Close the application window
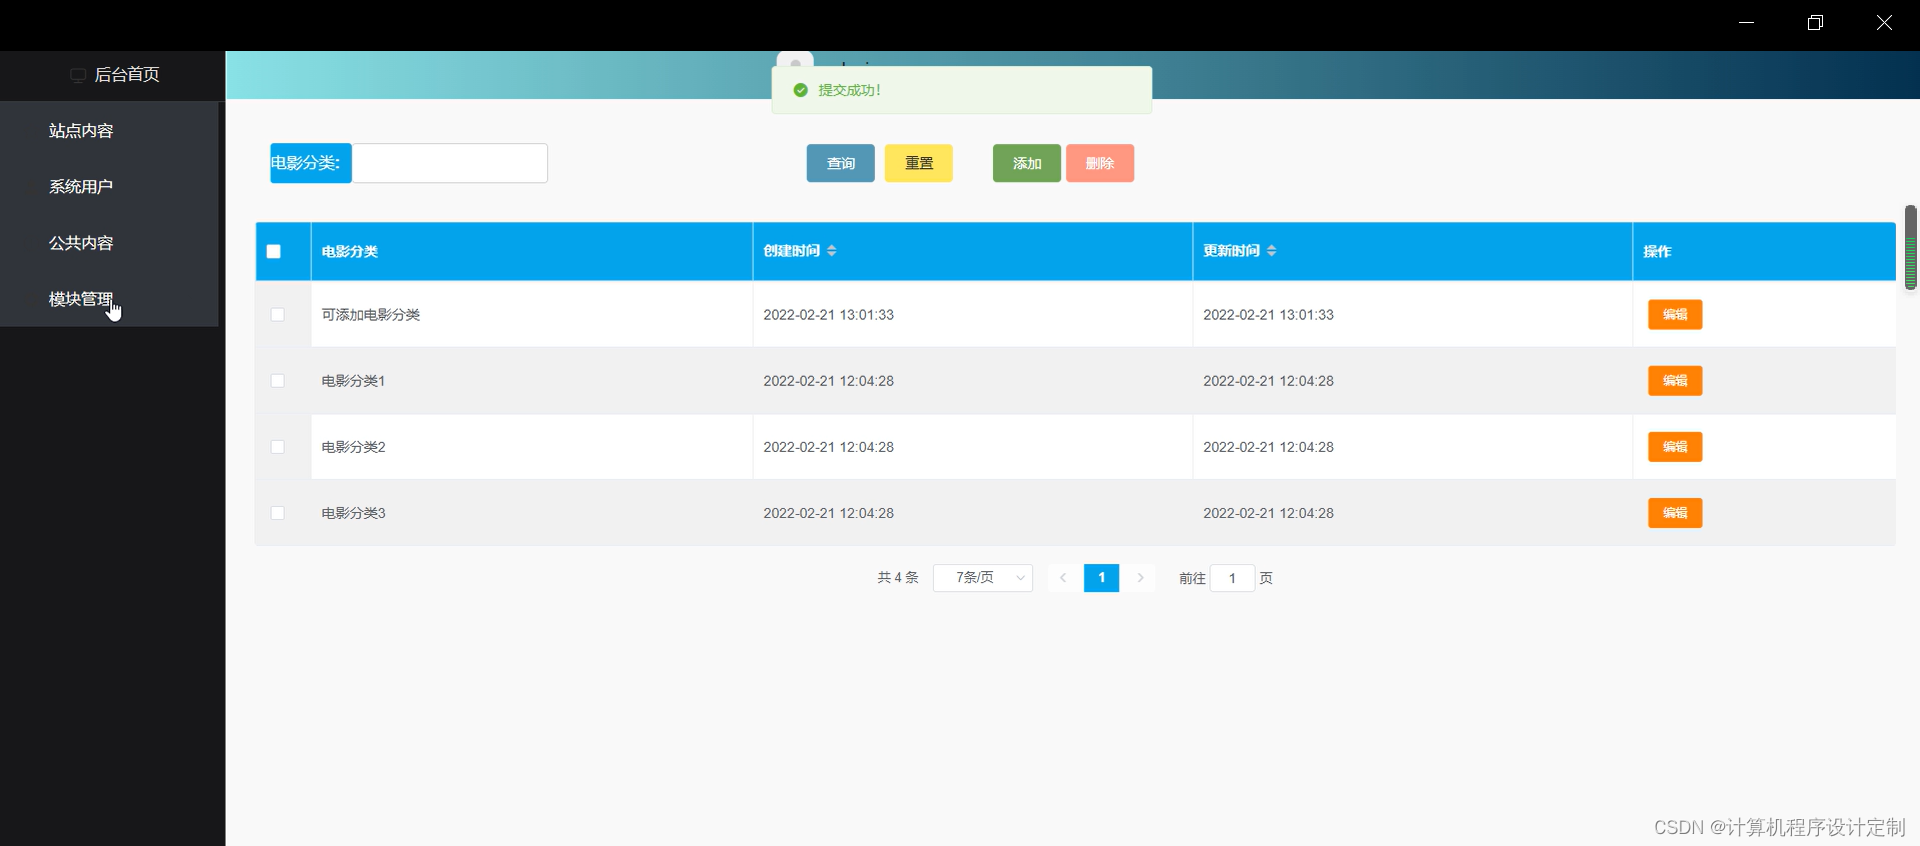This screenshot has width=1920, height=846. [1884, 23]
